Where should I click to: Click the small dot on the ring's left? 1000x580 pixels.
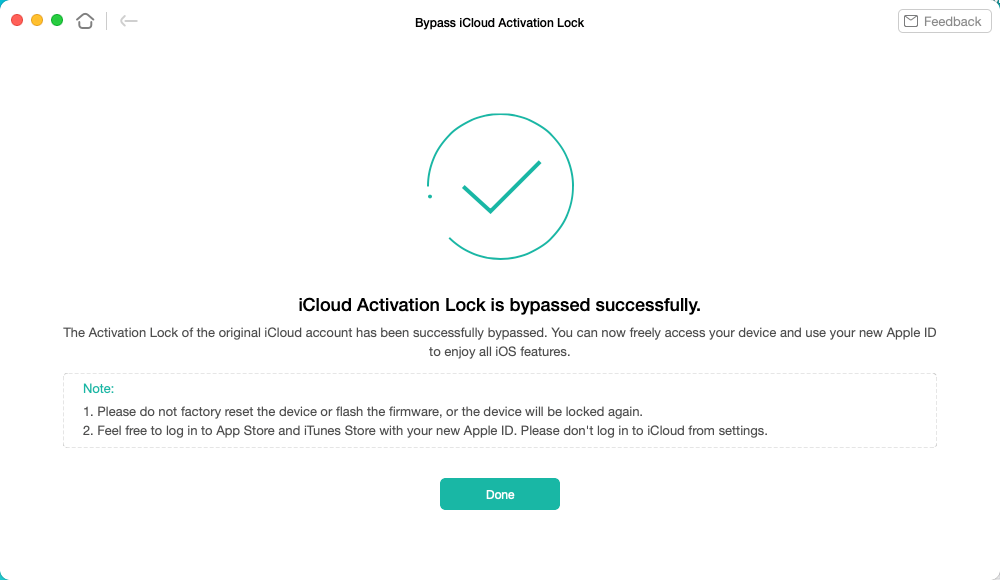[x=430, y=197]
